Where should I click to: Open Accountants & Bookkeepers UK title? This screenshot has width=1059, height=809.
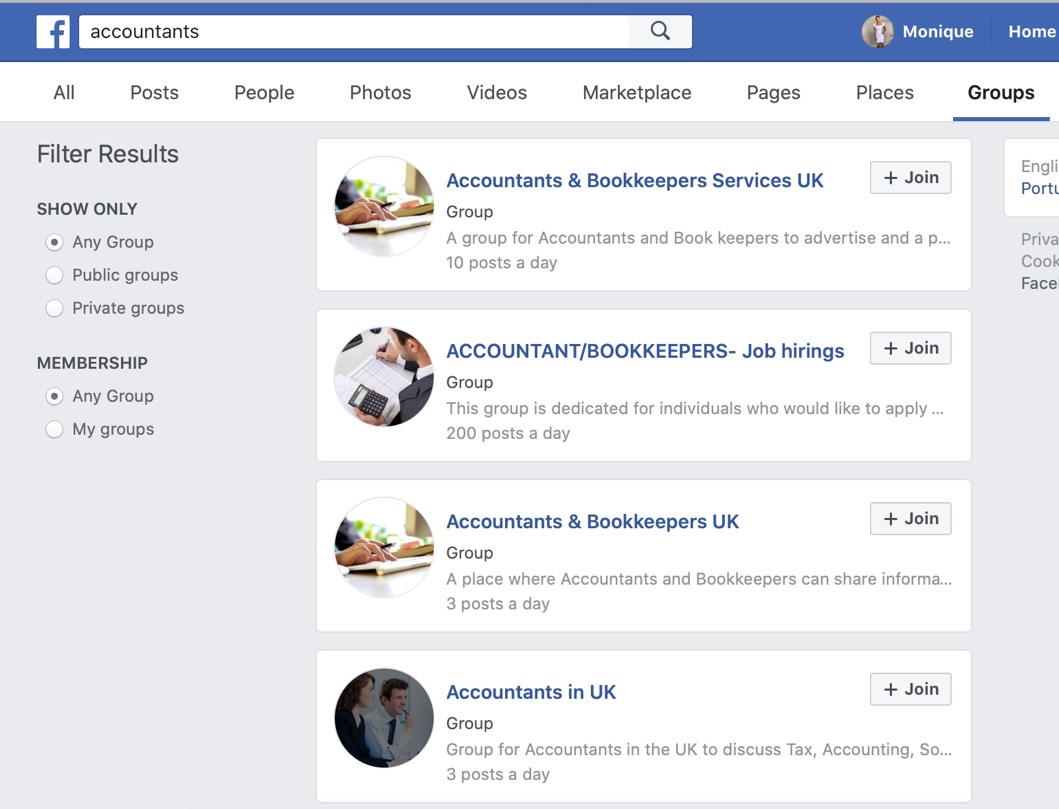pos(592,521)
